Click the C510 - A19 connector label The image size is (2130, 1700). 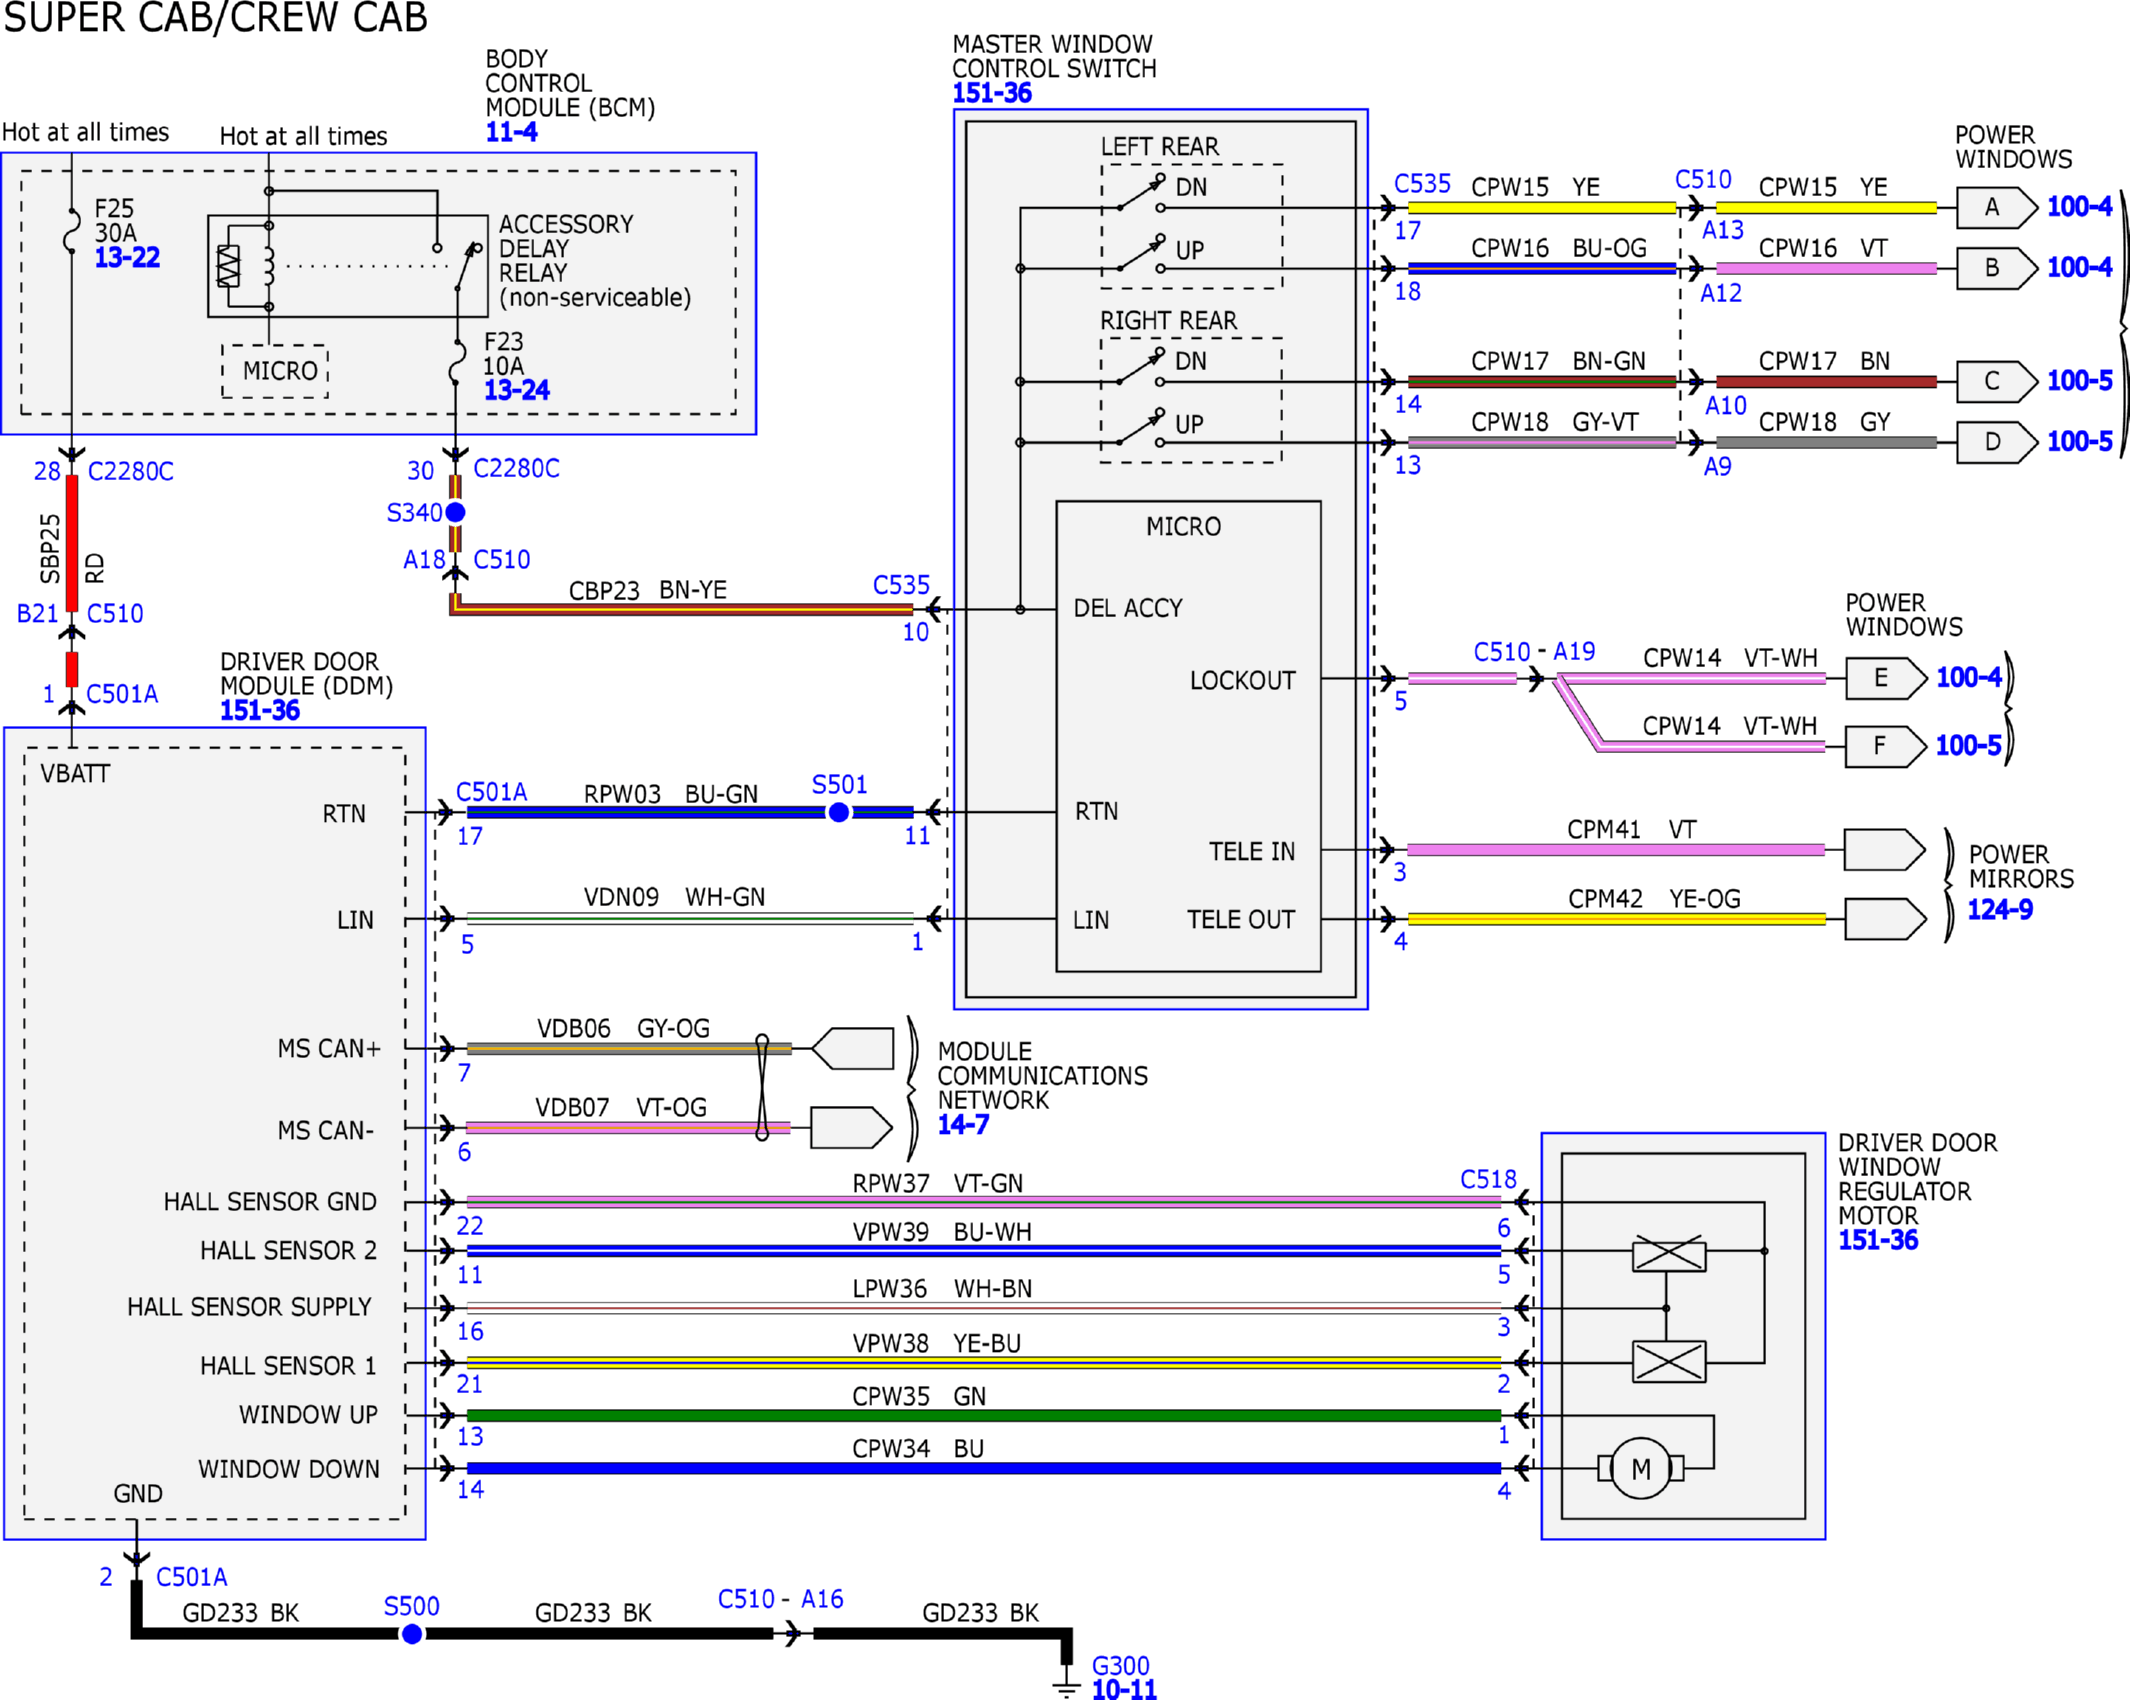pyautogui.click(x=1534, y=652)
